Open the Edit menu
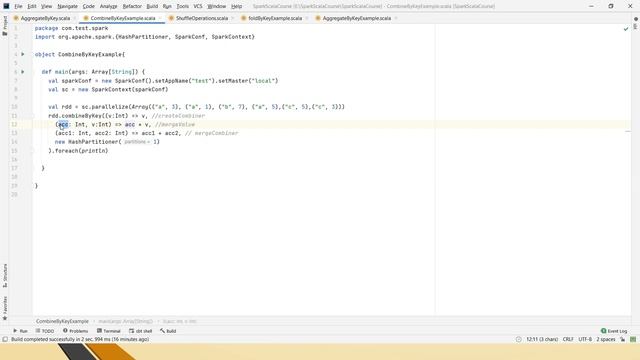 (32, 7)
